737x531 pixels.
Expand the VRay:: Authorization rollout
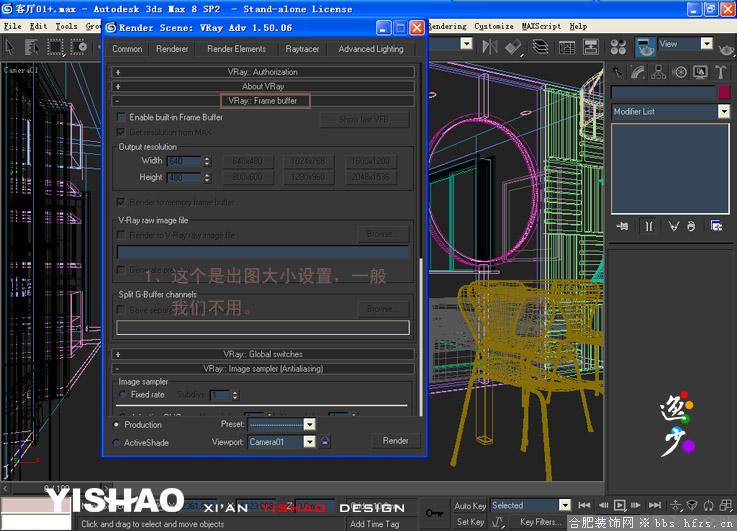click(263, 72)
